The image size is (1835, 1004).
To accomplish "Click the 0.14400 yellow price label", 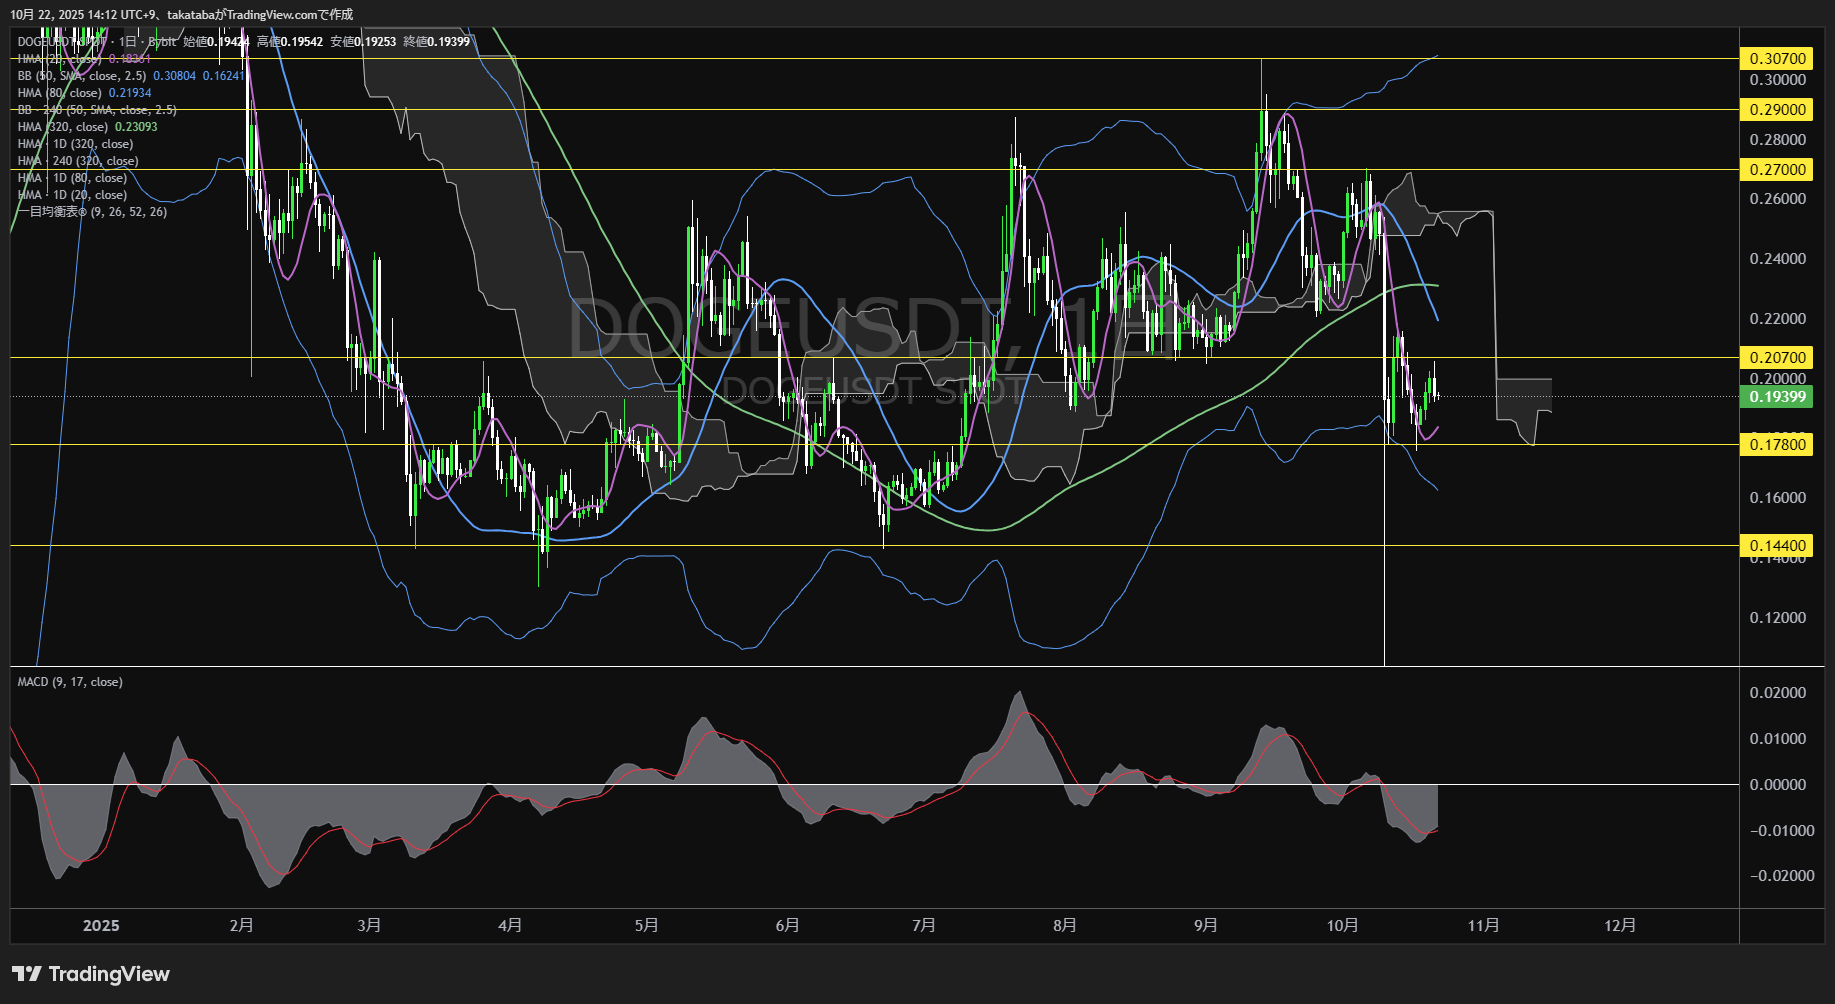I will pyautogui.click(x=1777, y=545).
